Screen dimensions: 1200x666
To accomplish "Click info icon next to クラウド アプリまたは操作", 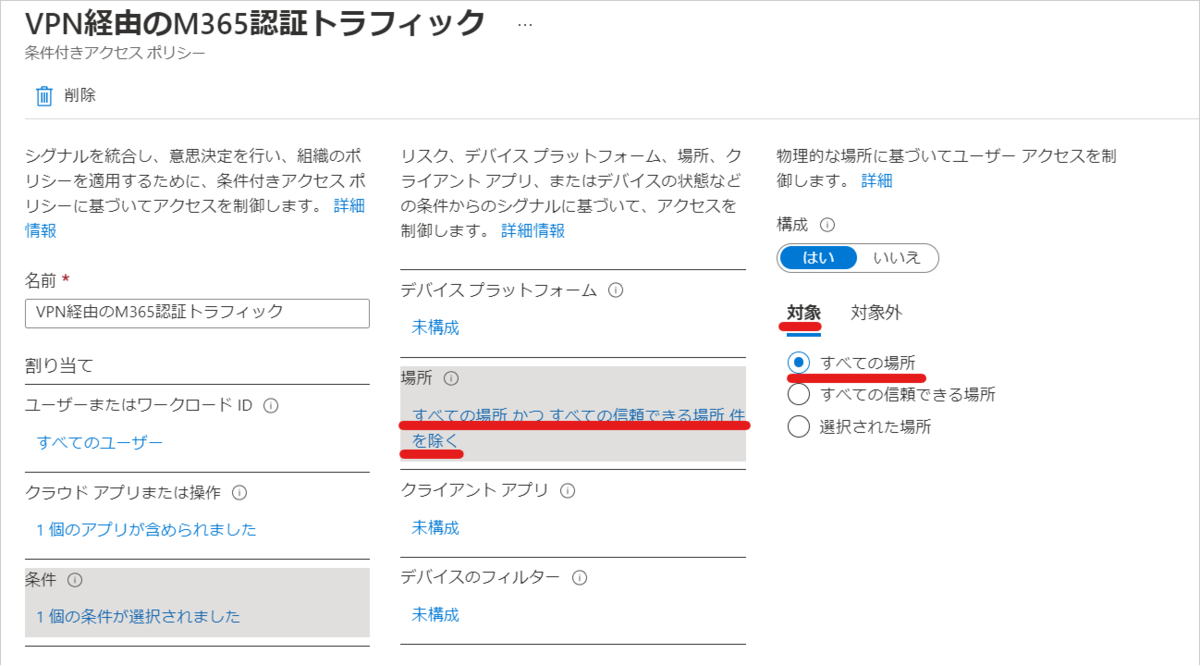I will 240,493.
